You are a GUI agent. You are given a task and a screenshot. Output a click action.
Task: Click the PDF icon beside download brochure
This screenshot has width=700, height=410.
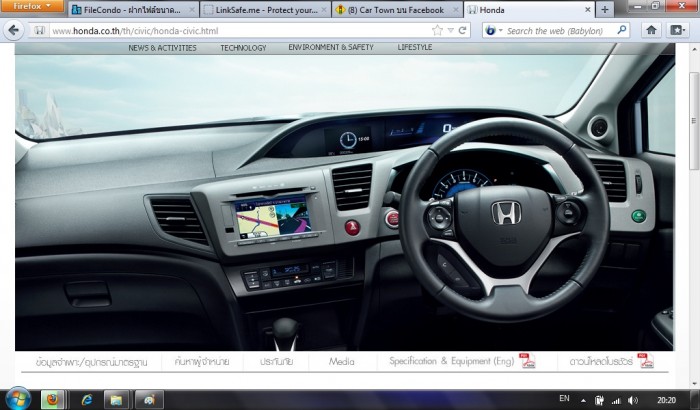coord(646,360)
